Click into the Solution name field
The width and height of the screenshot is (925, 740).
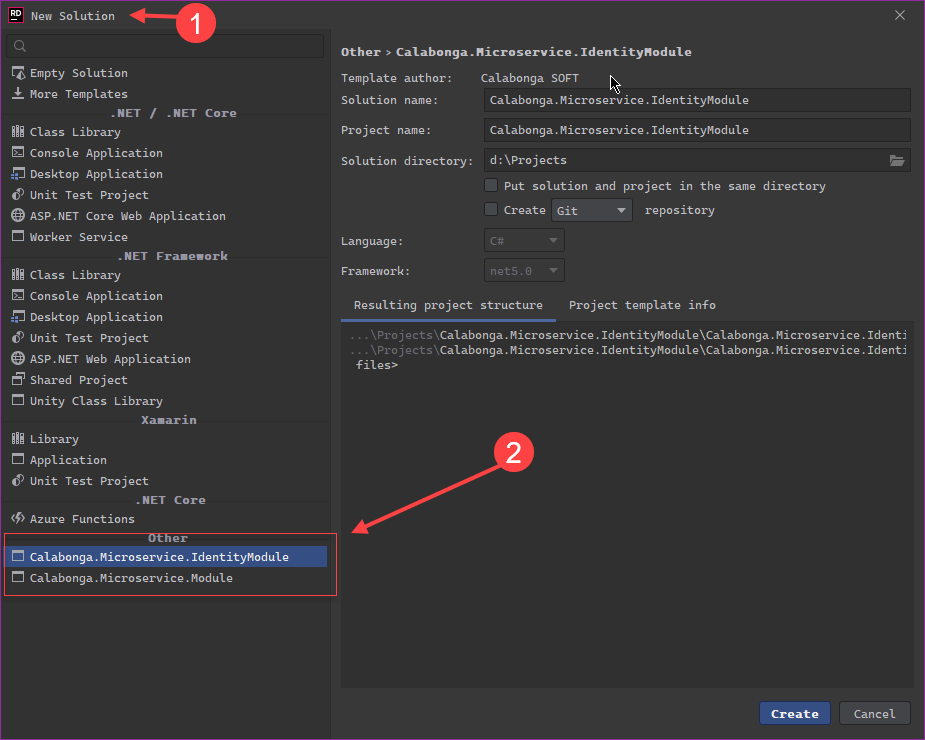point(696,100)
